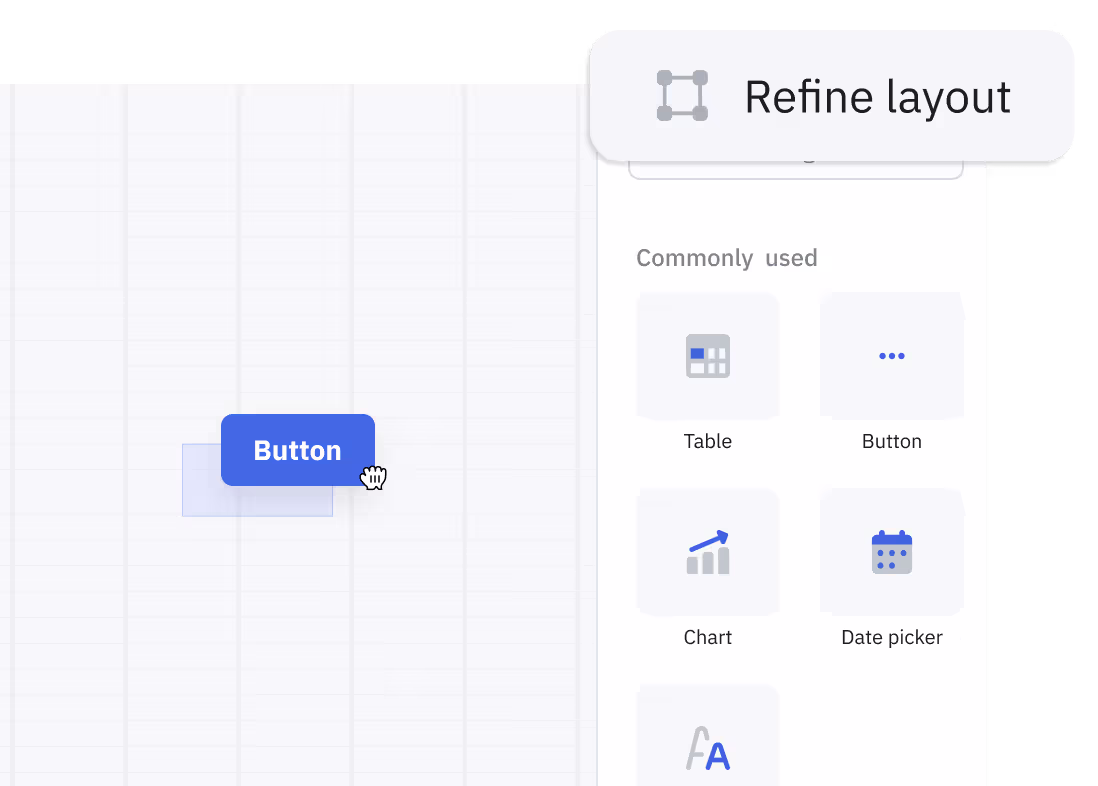
Task: Click the "Chart" label text
Action: 708,637
